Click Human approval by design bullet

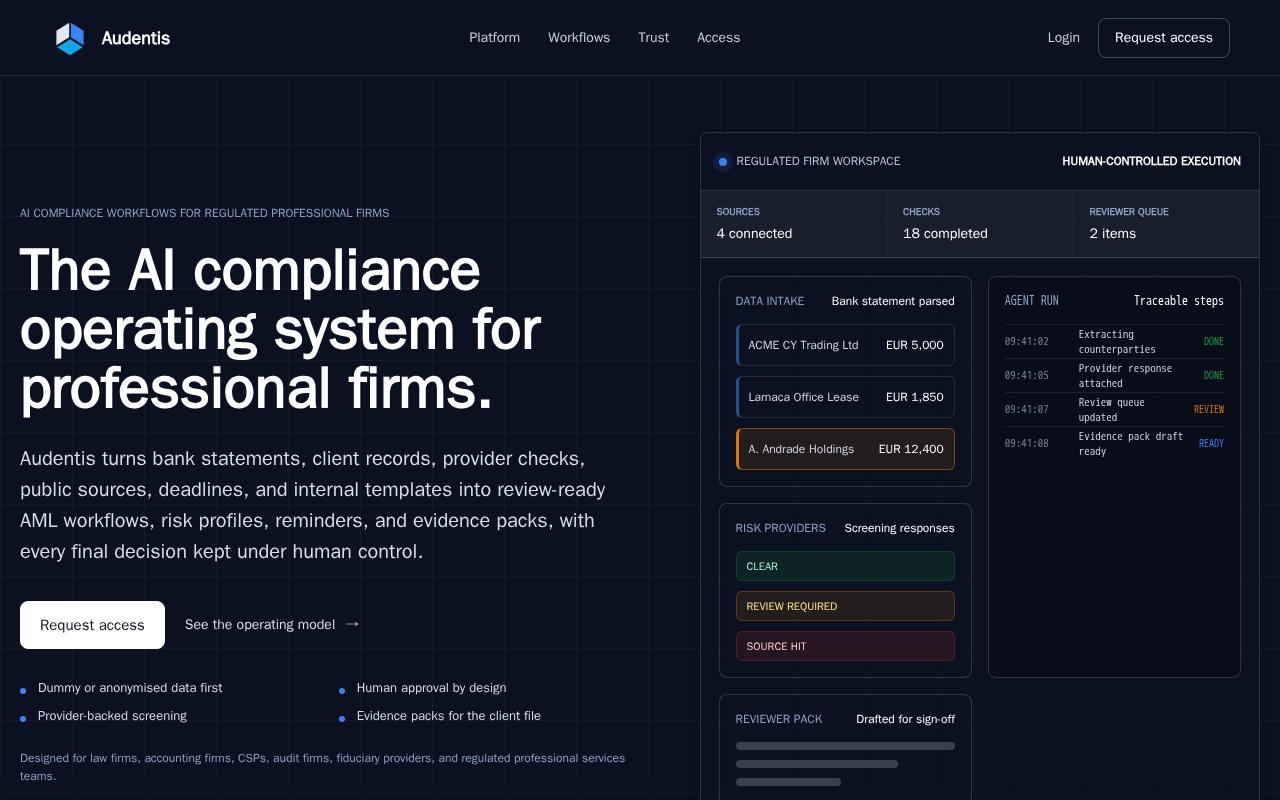coord(431,688)
